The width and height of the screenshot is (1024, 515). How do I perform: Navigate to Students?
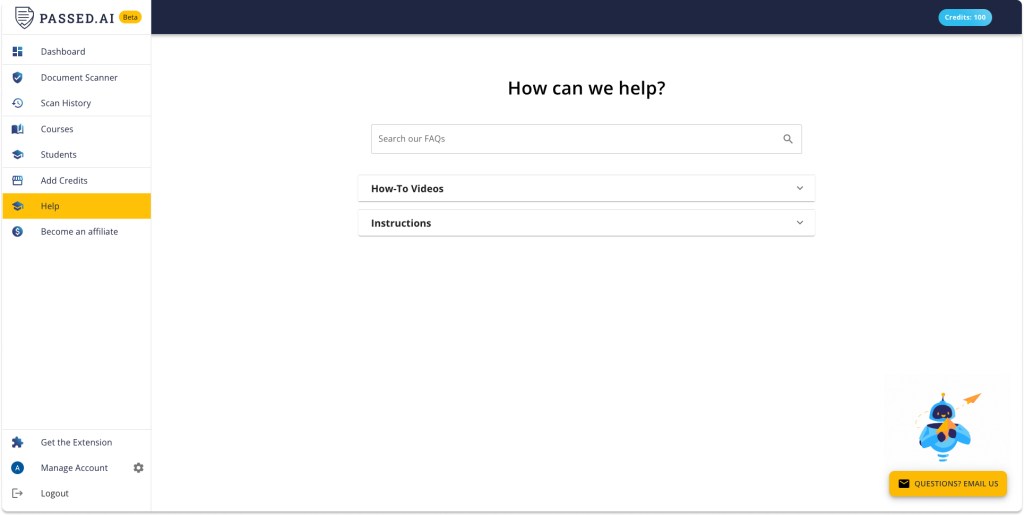76,155
